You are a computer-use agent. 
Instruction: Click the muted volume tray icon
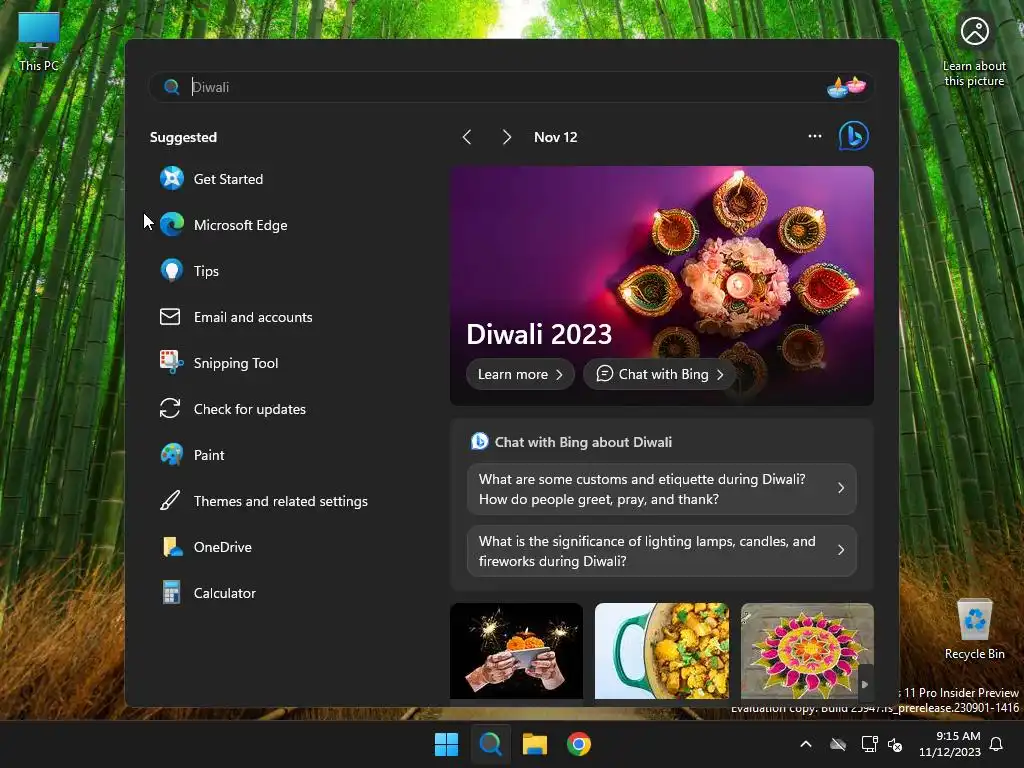pos(895,744)
